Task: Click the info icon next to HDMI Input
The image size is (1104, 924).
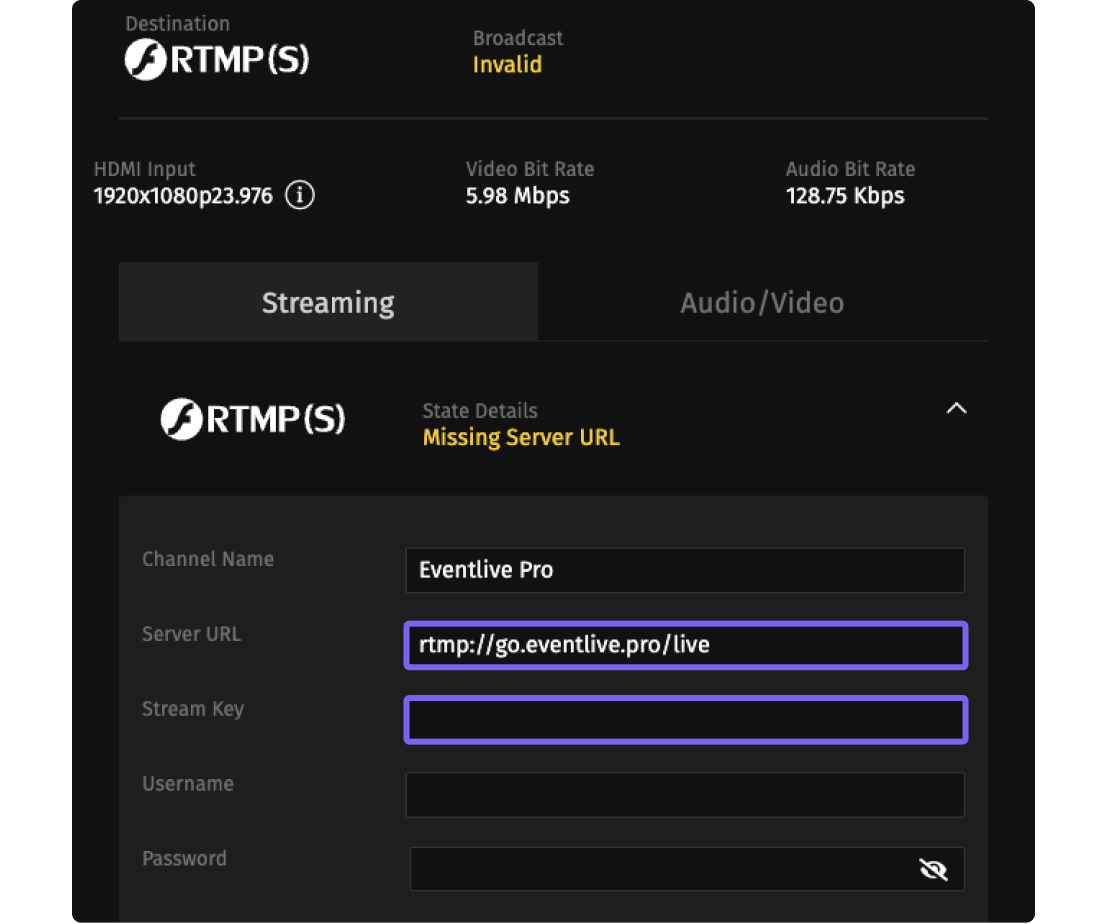Action: (300, 195)
